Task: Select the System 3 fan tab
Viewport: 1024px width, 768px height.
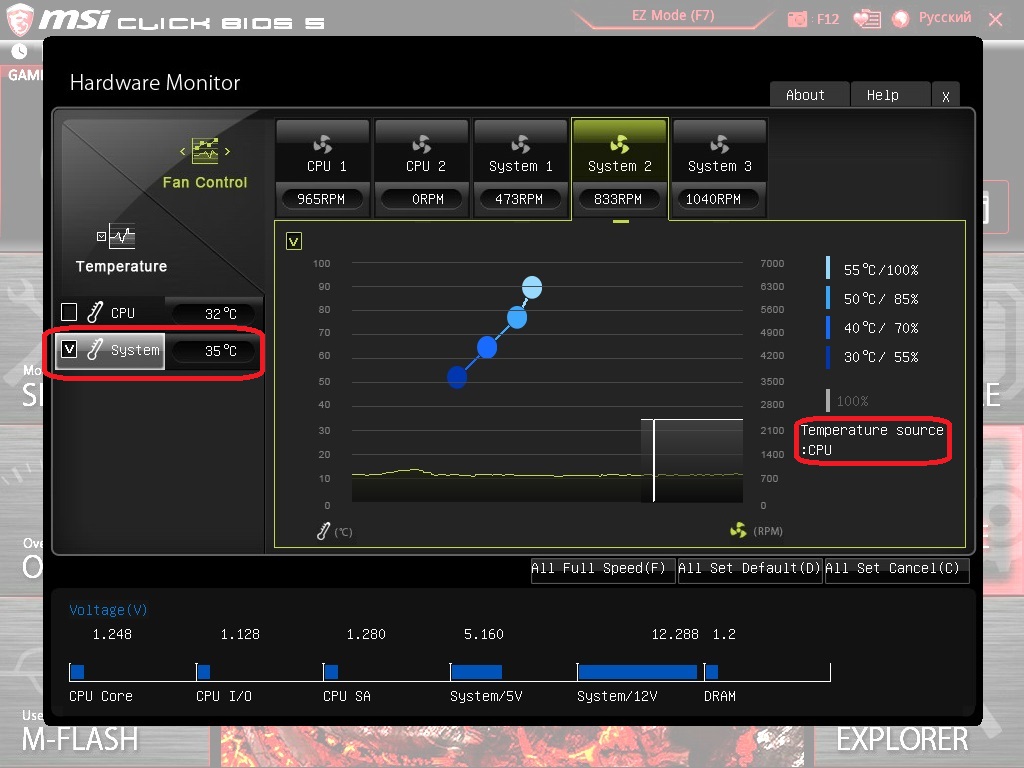Action: pyautogui.click(x=719, y=168)
